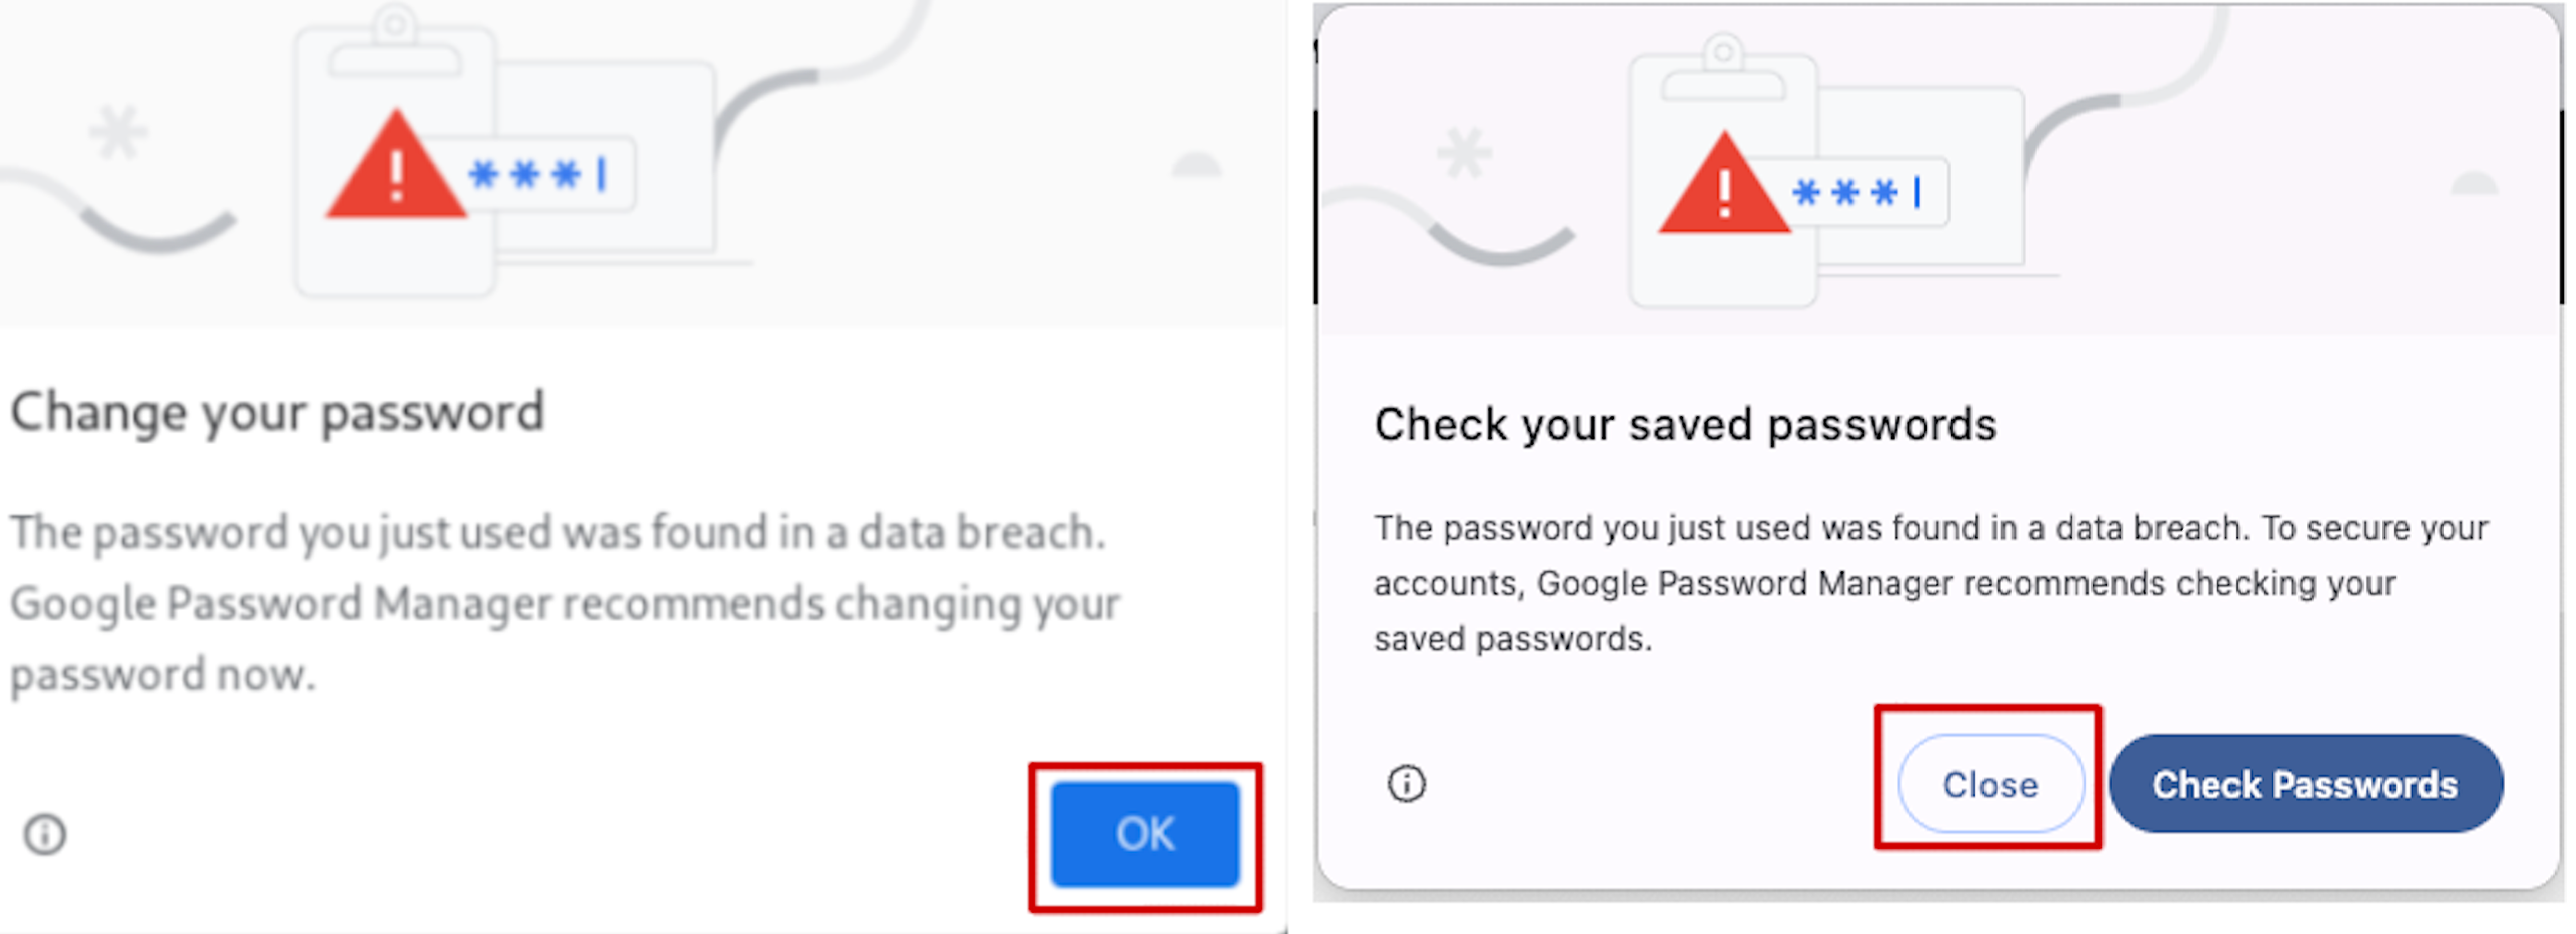Open Check Passwords
The width and height of the screenshot is (2576, 934).
click(2305, 785)
